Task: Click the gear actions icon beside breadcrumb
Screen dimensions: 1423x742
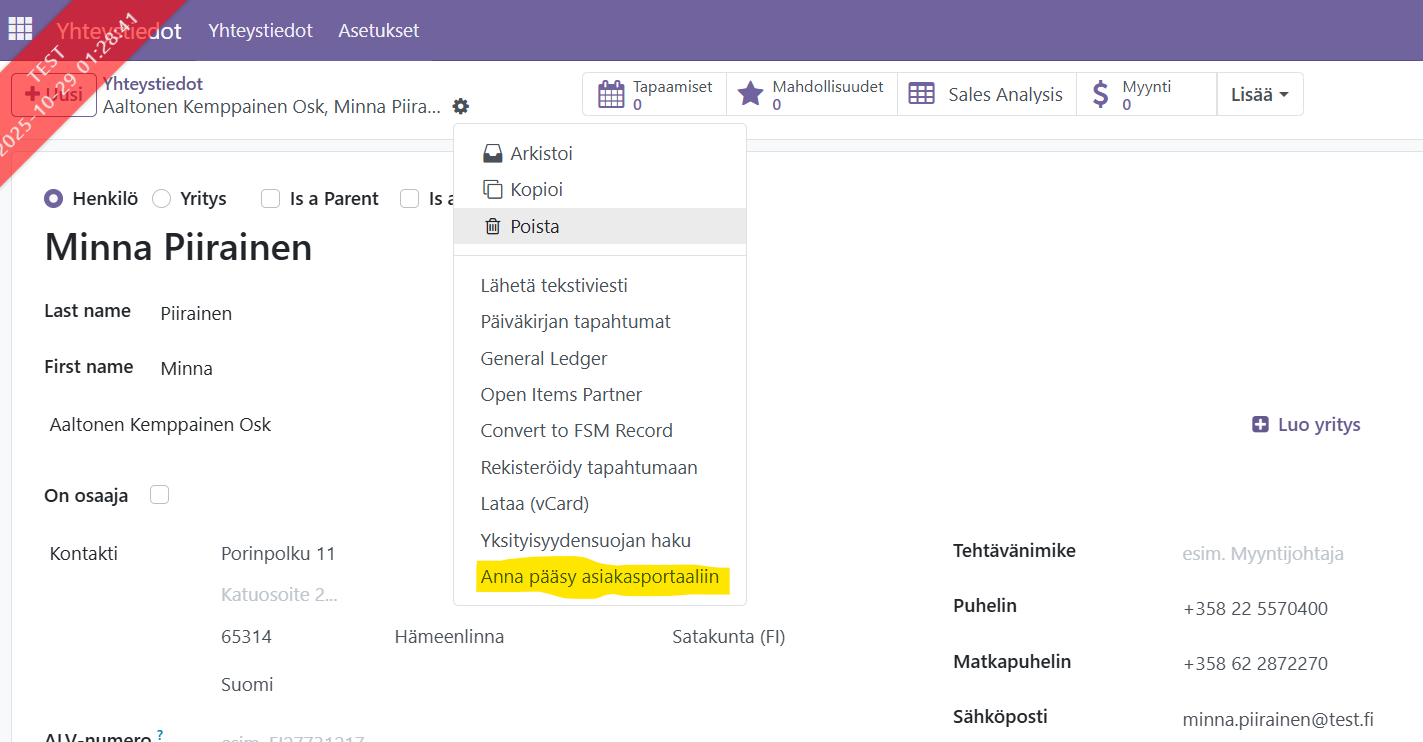Action: 460,106
